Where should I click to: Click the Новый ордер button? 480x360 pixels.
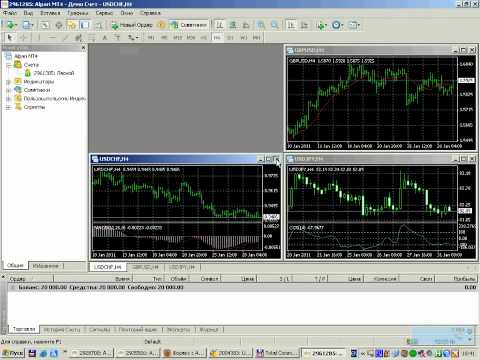click(x=132, y=25)
